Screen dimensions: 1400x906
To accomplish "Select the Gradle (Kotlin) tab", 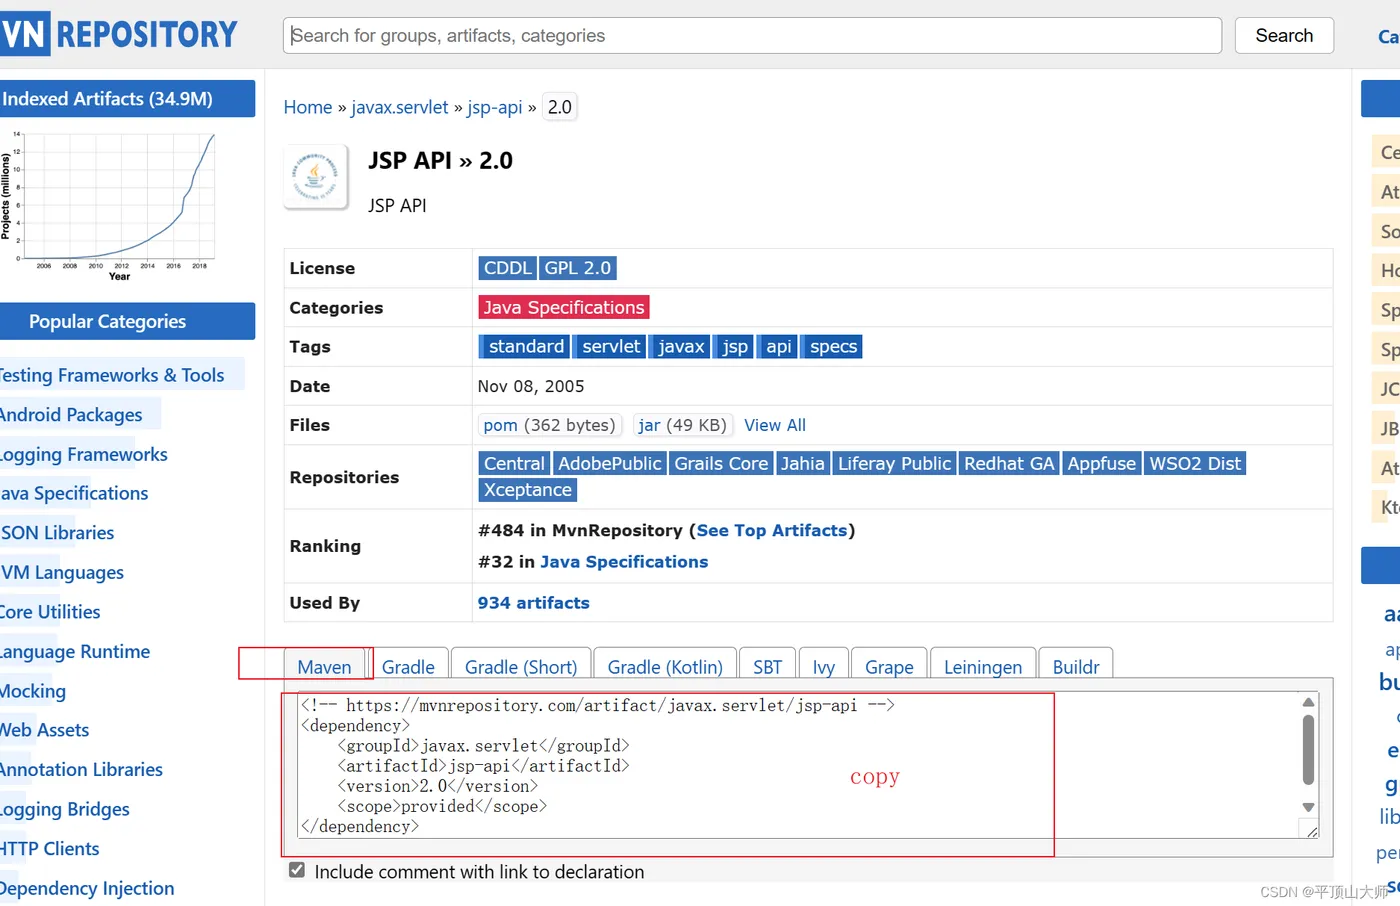I will (665, 666).
